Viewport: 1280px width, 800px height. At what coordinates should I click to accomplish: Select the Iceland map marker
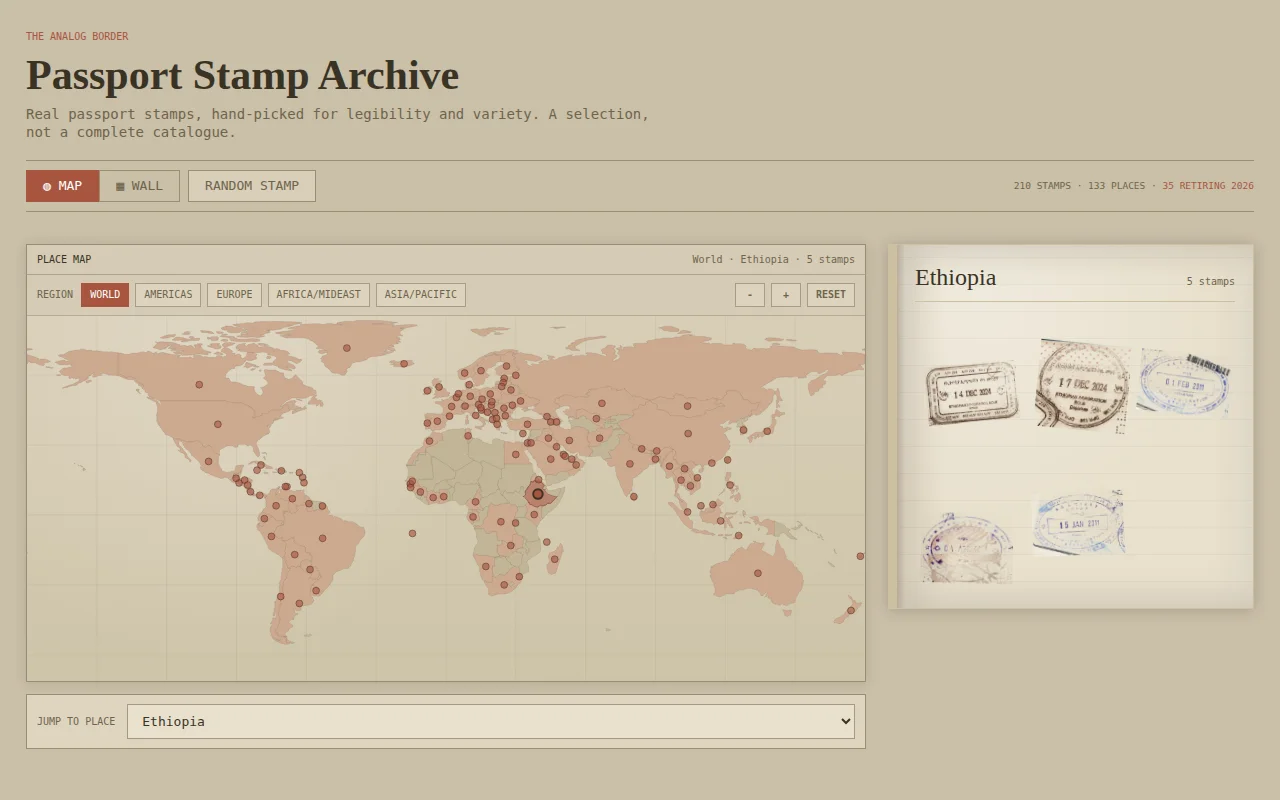404,364
